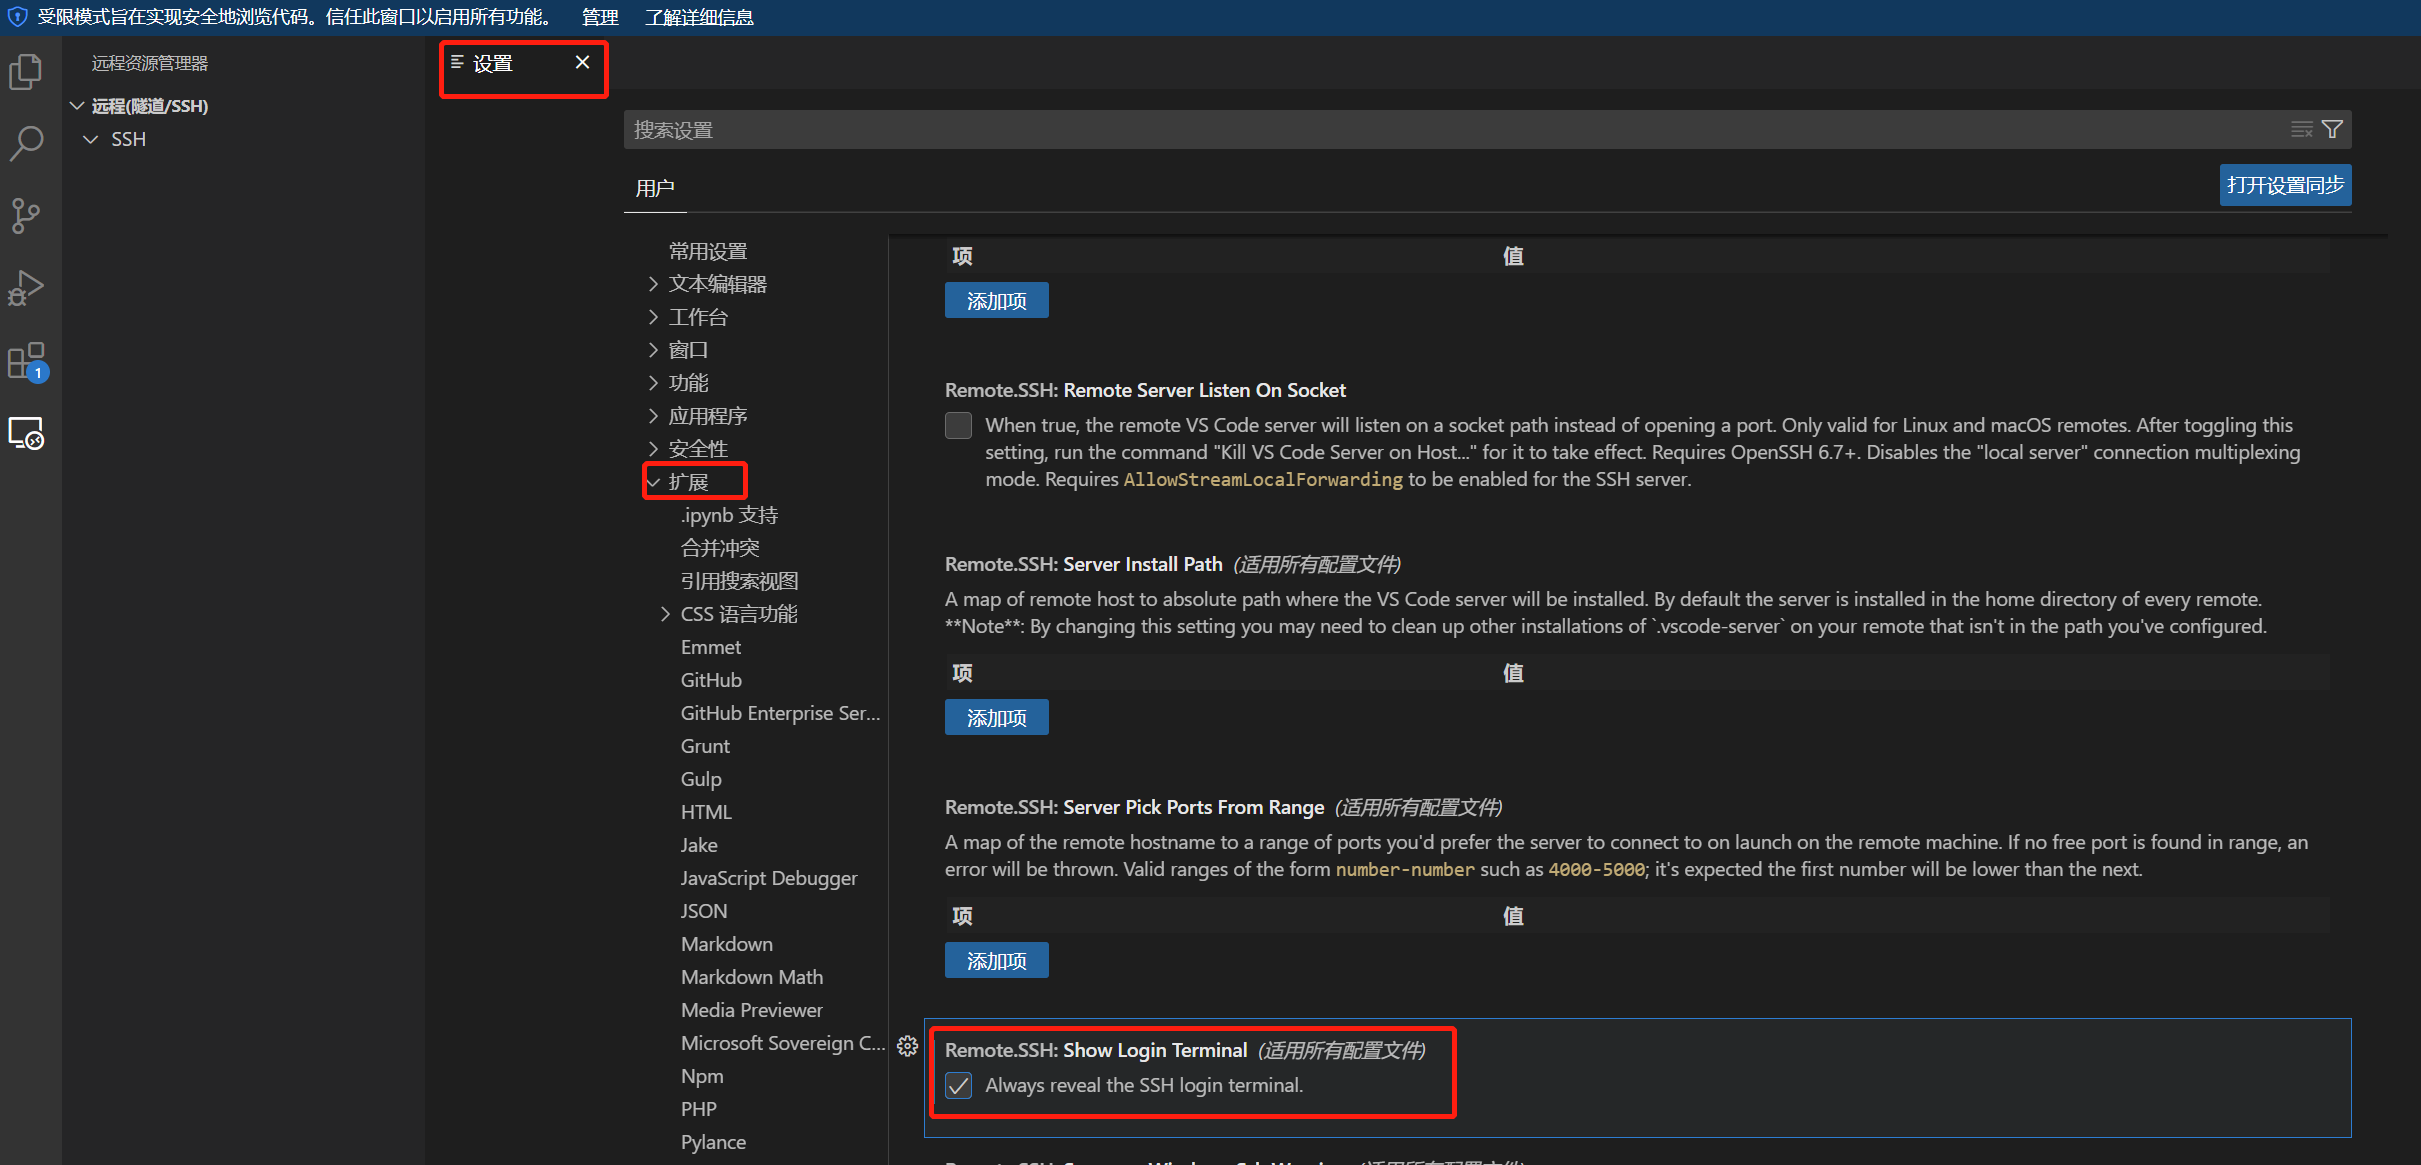Expand the 功能 settings category
Image resolution: width=2421 pixels, height=1165 pixels.
pos(653,383)
